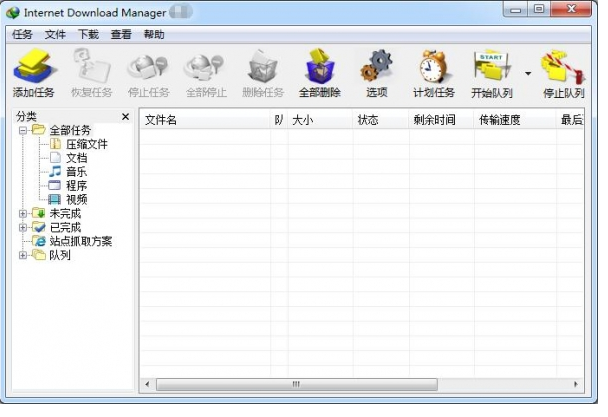Select the 已完成 checkmark folder icon
Viewport: 608px width, 417px height.
click(39, 227)
